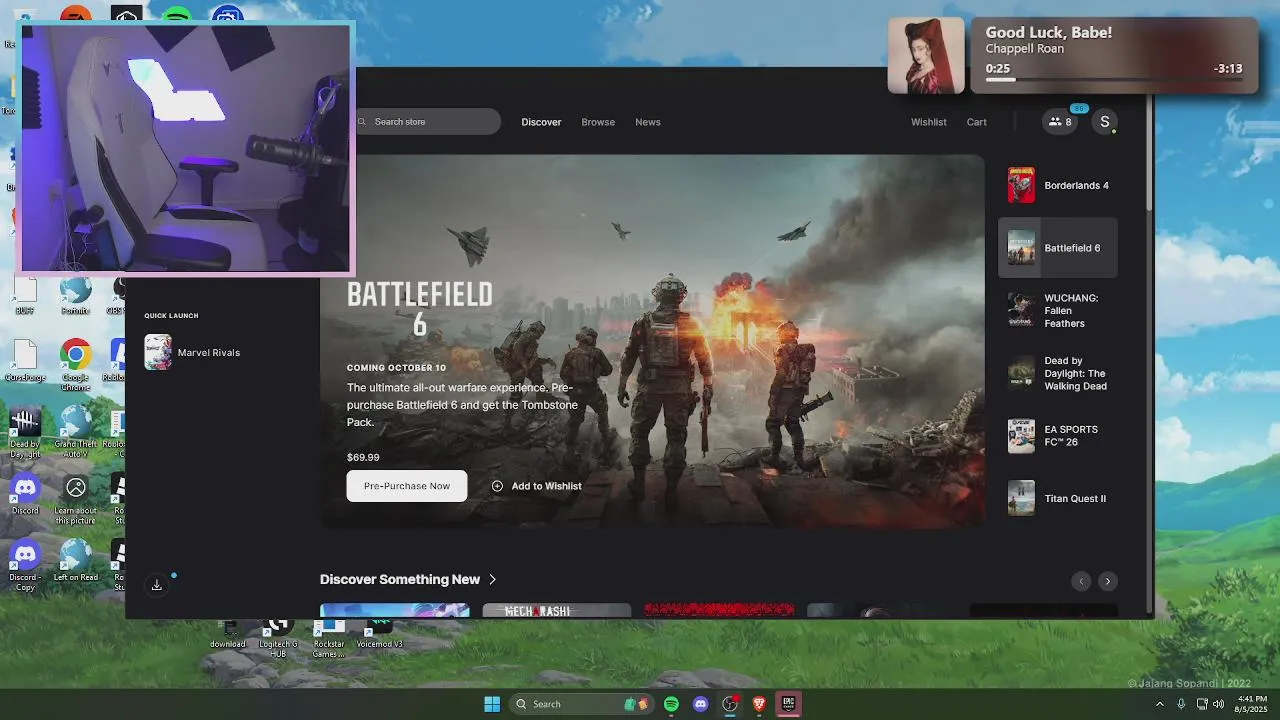Open Brave browser from the taskbar
This screenshot has width=1280, height=720.
(759, 704)
